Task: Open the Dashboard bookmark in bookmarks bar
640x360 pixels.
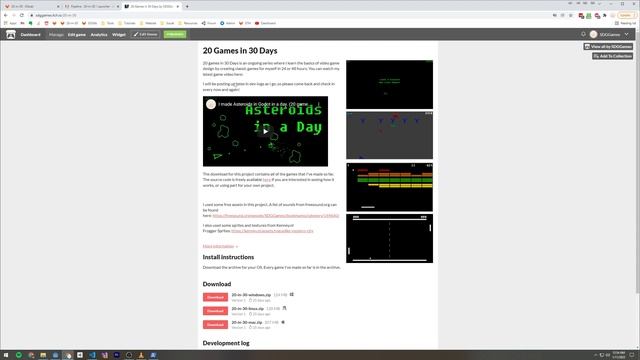Action: (266, 23)
